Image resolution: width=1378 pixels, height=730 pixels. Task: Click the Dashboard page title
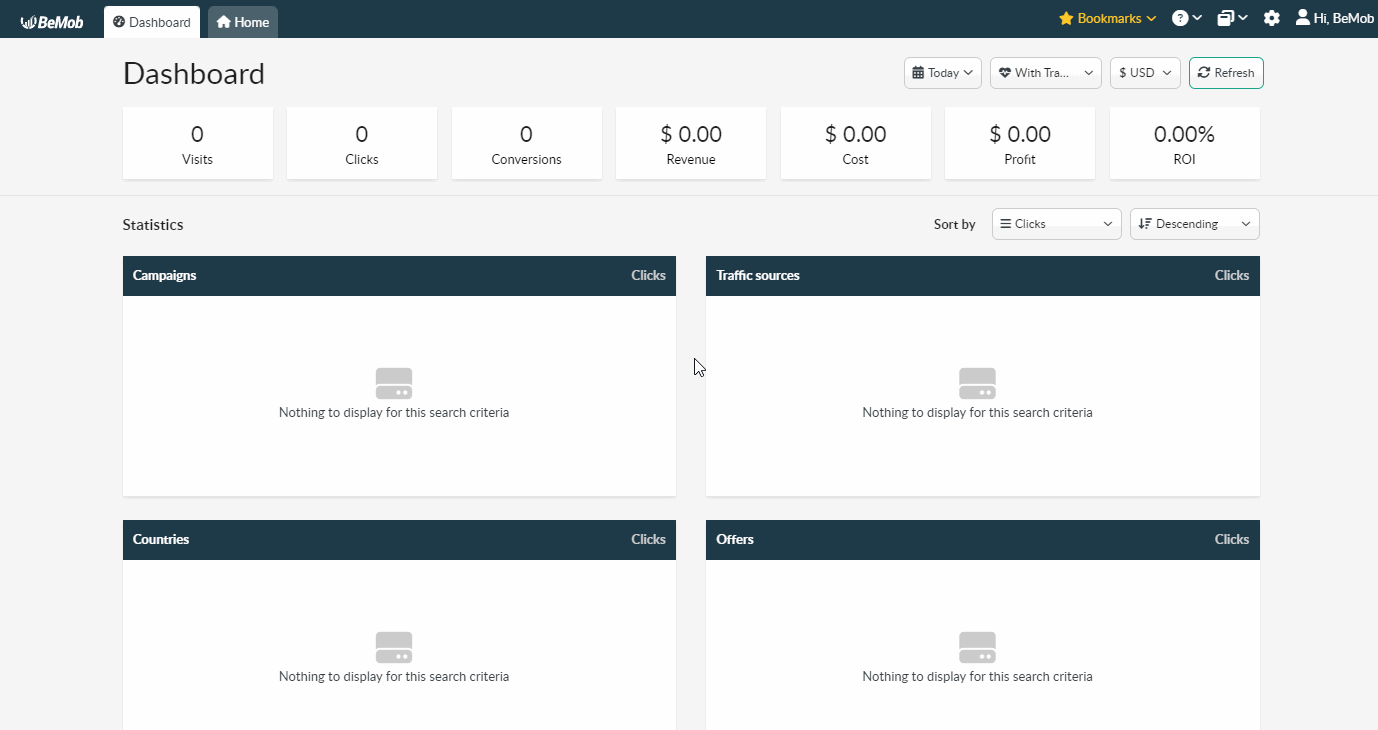(194, 74)
